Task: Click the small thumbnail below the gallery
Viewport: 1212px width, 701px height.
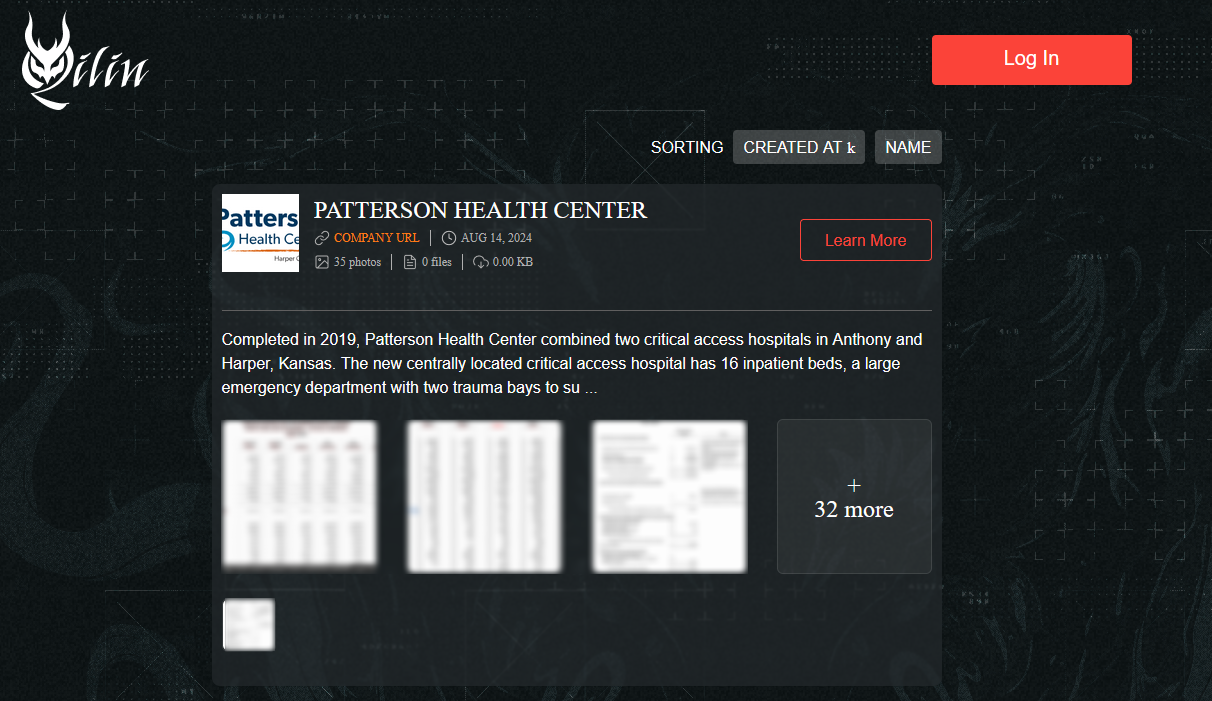Action: (248, 624)
